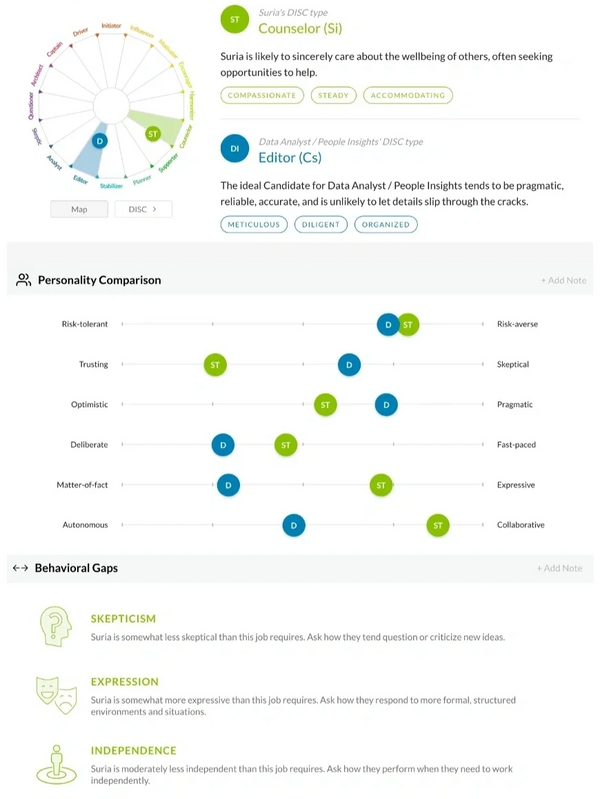The width and height of the screenshot is (600, 799).
Task: Switch to the Map view tab
Action: [x=79, y=209]
